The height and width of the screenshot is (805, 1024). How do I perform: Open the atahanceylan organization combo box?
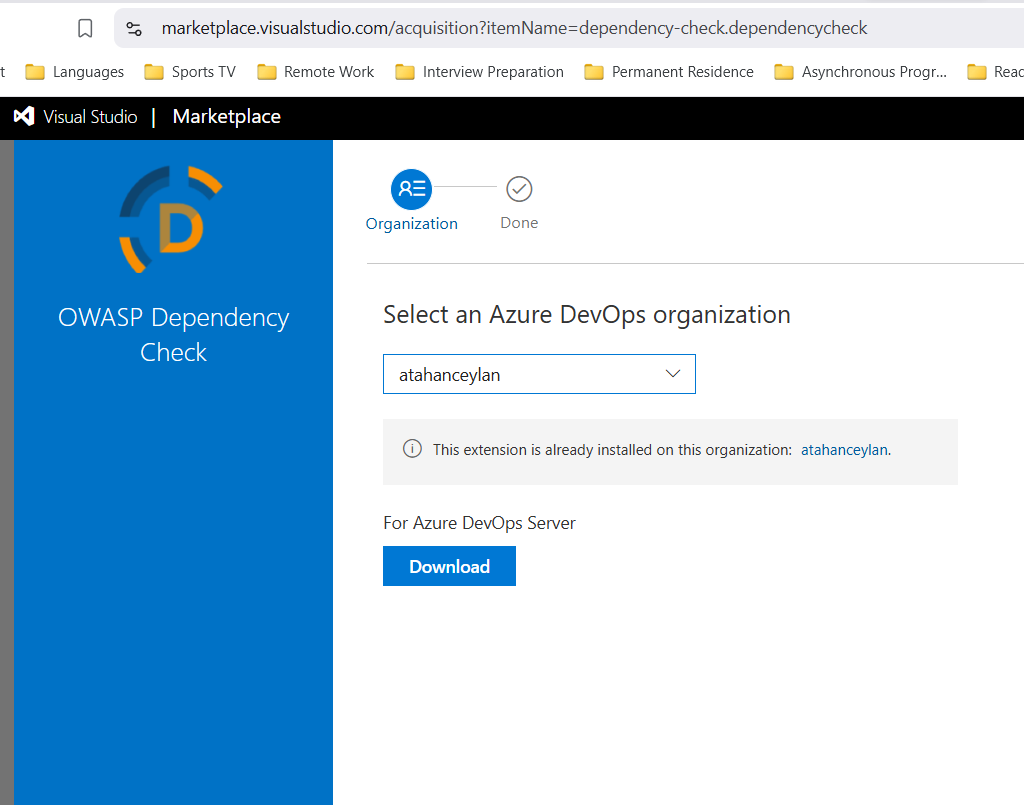tap(539, 374)
